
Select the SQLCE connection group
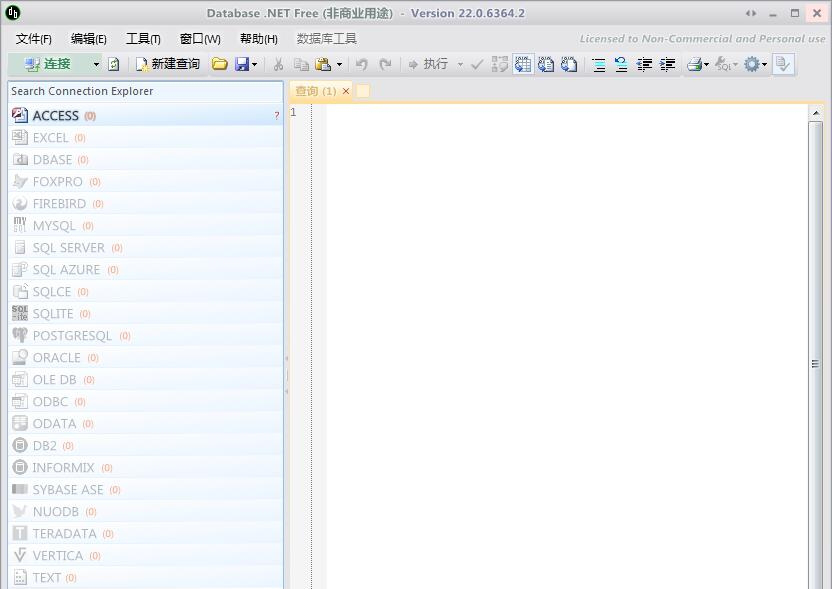[x=145, y=291]
